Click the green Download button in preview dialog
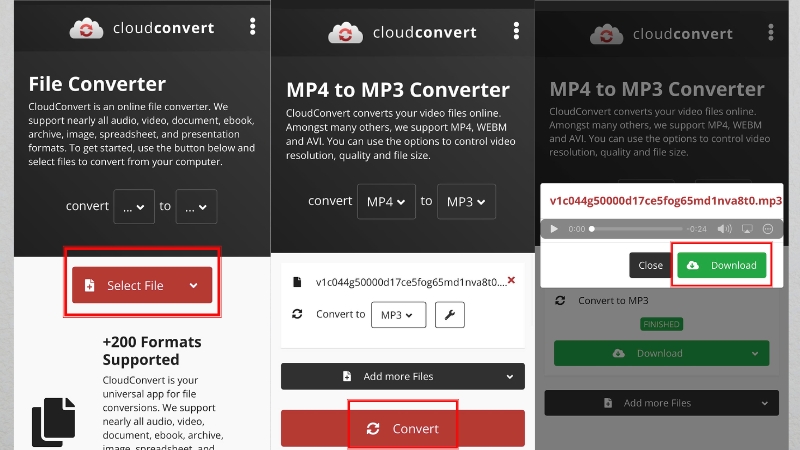 point(722,265)
